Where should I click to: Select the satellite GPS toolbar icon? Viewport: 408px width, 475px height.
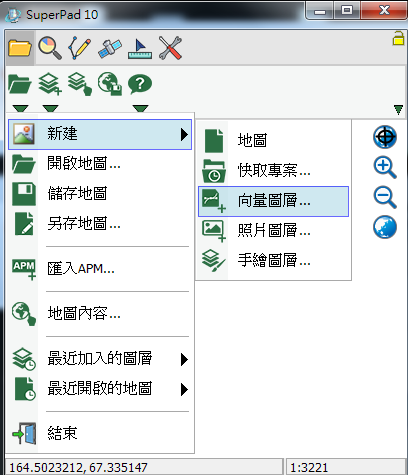point(110,48)
